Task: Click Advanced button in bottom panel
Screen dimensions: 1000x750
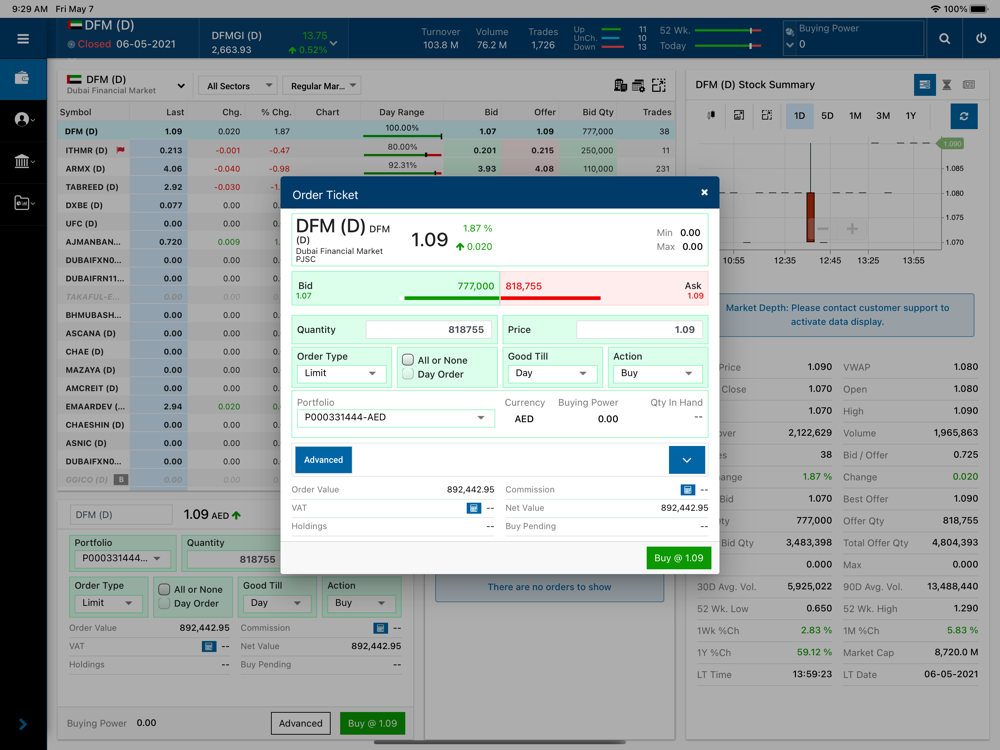Action: 300,723
